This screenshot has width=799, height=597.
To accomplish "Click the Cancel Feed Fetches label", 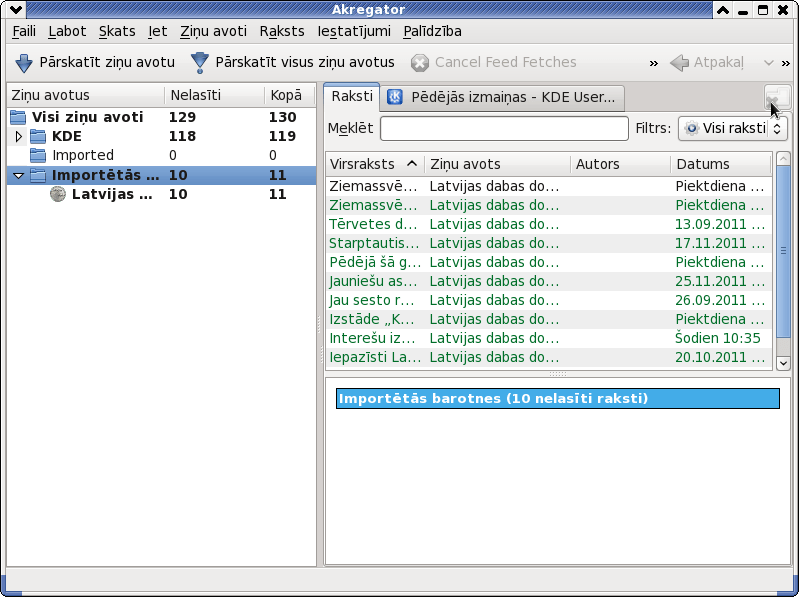I will (x=505, y=62).
